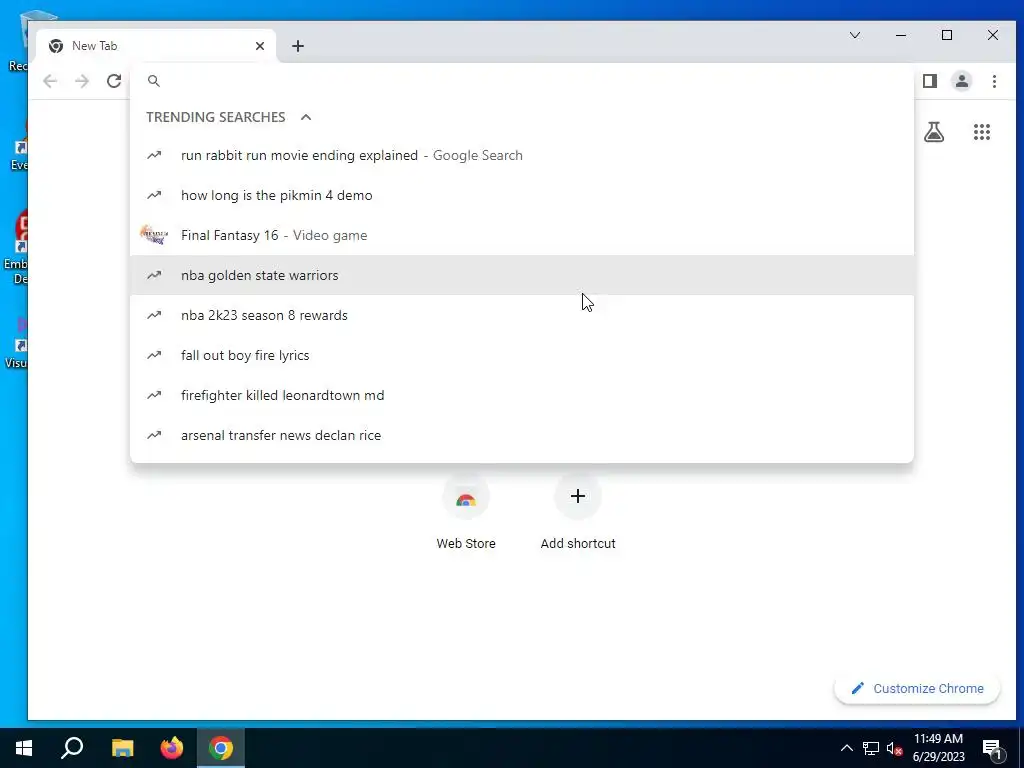Open the user profile avatar menu

click(962, 81)
